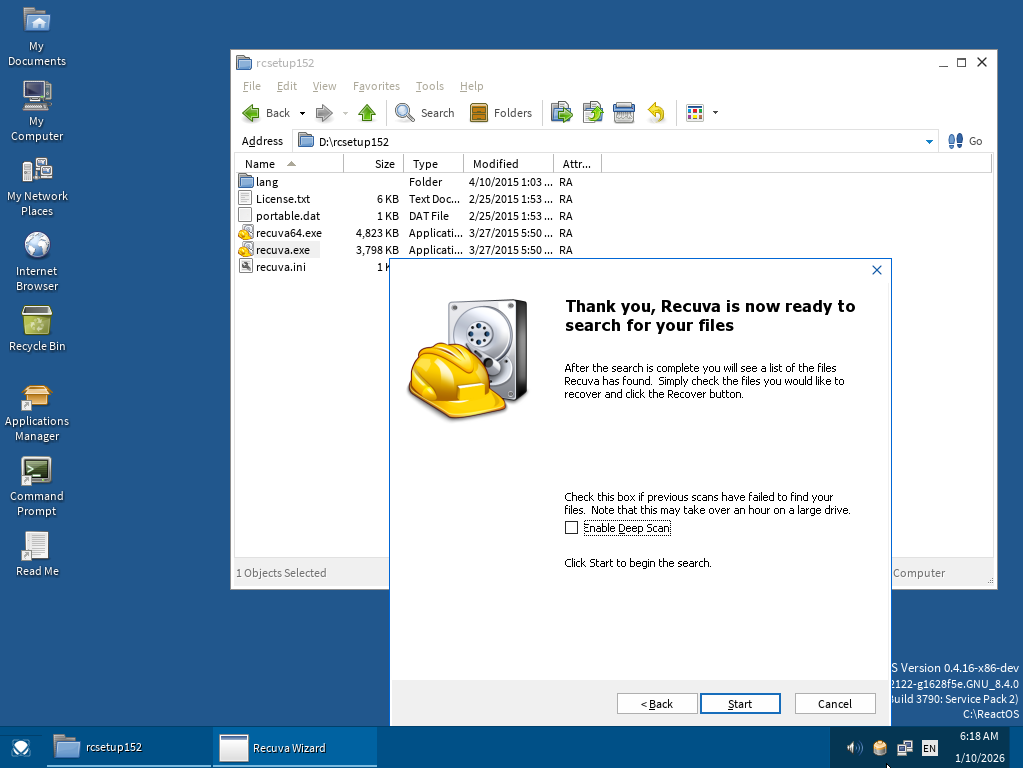Enable Deep Scan checkbox
Viewport: 1023px width, 768px height.
coord(572,528)
